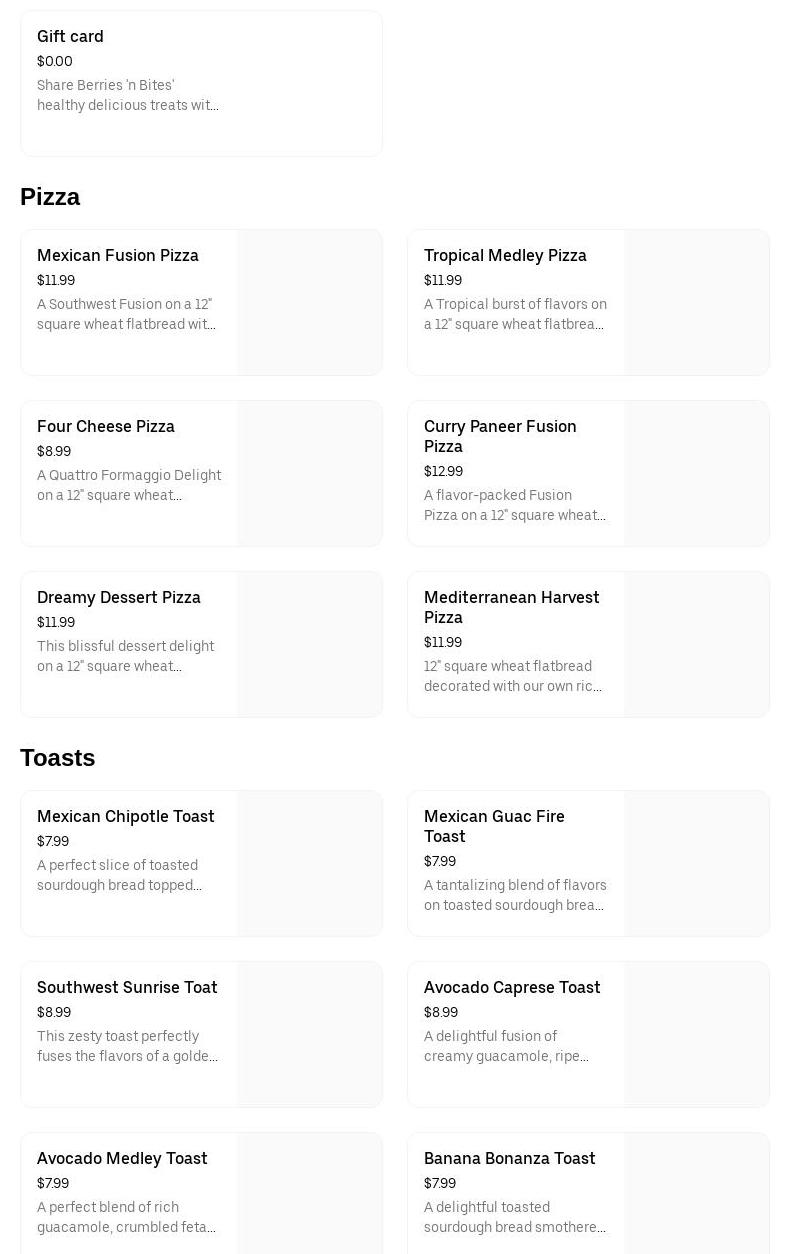This screenshot has height=1254, width=804.
Task: Open the Mexican Chipotle Toast title
Action: point(126,817)
